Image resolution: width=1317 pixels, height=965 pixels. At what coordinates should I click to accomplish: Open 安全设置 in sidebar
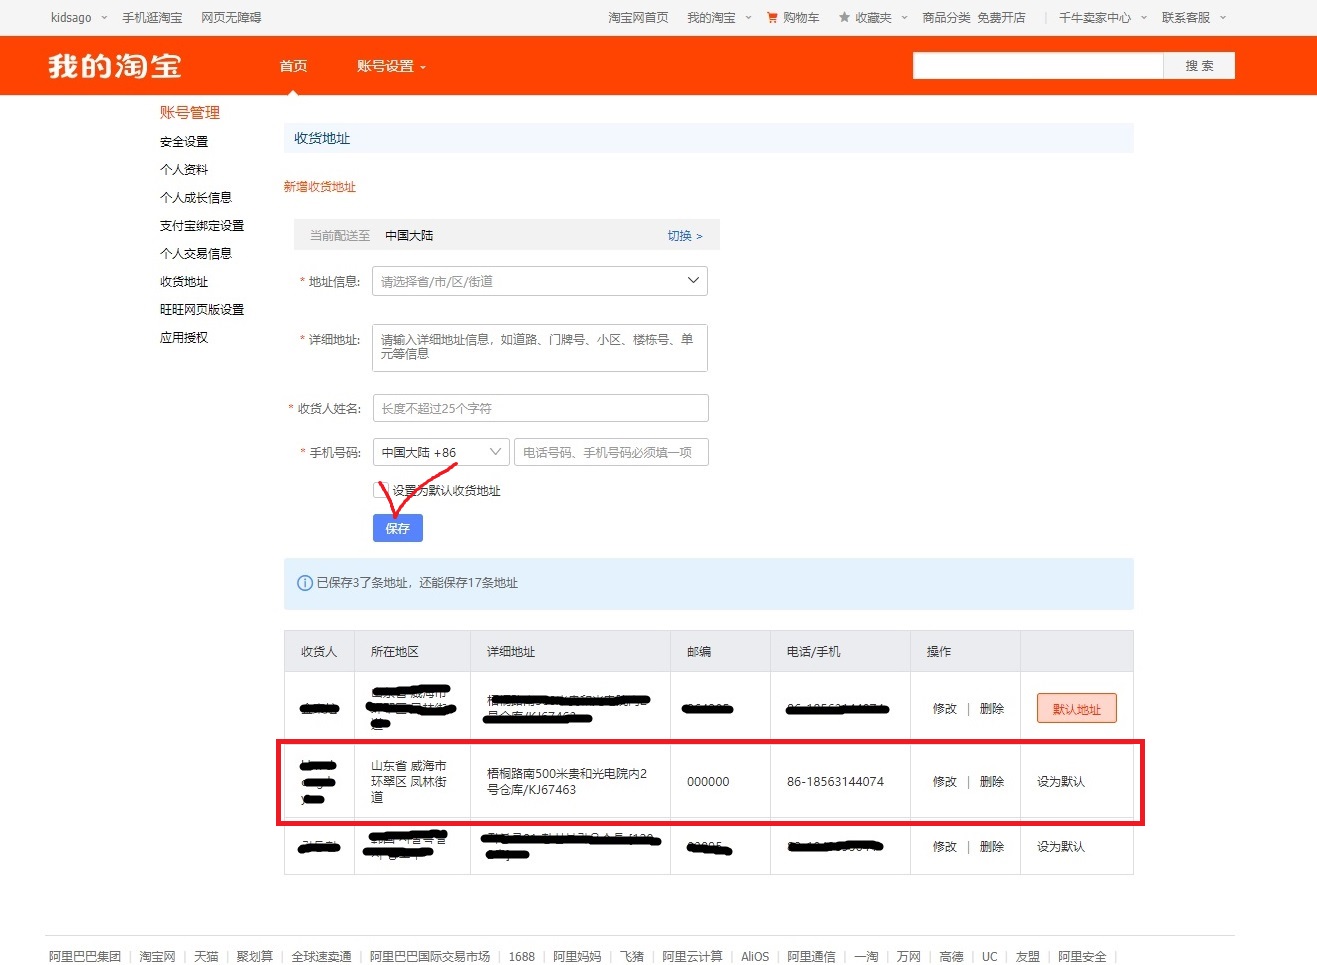[184, 142]
